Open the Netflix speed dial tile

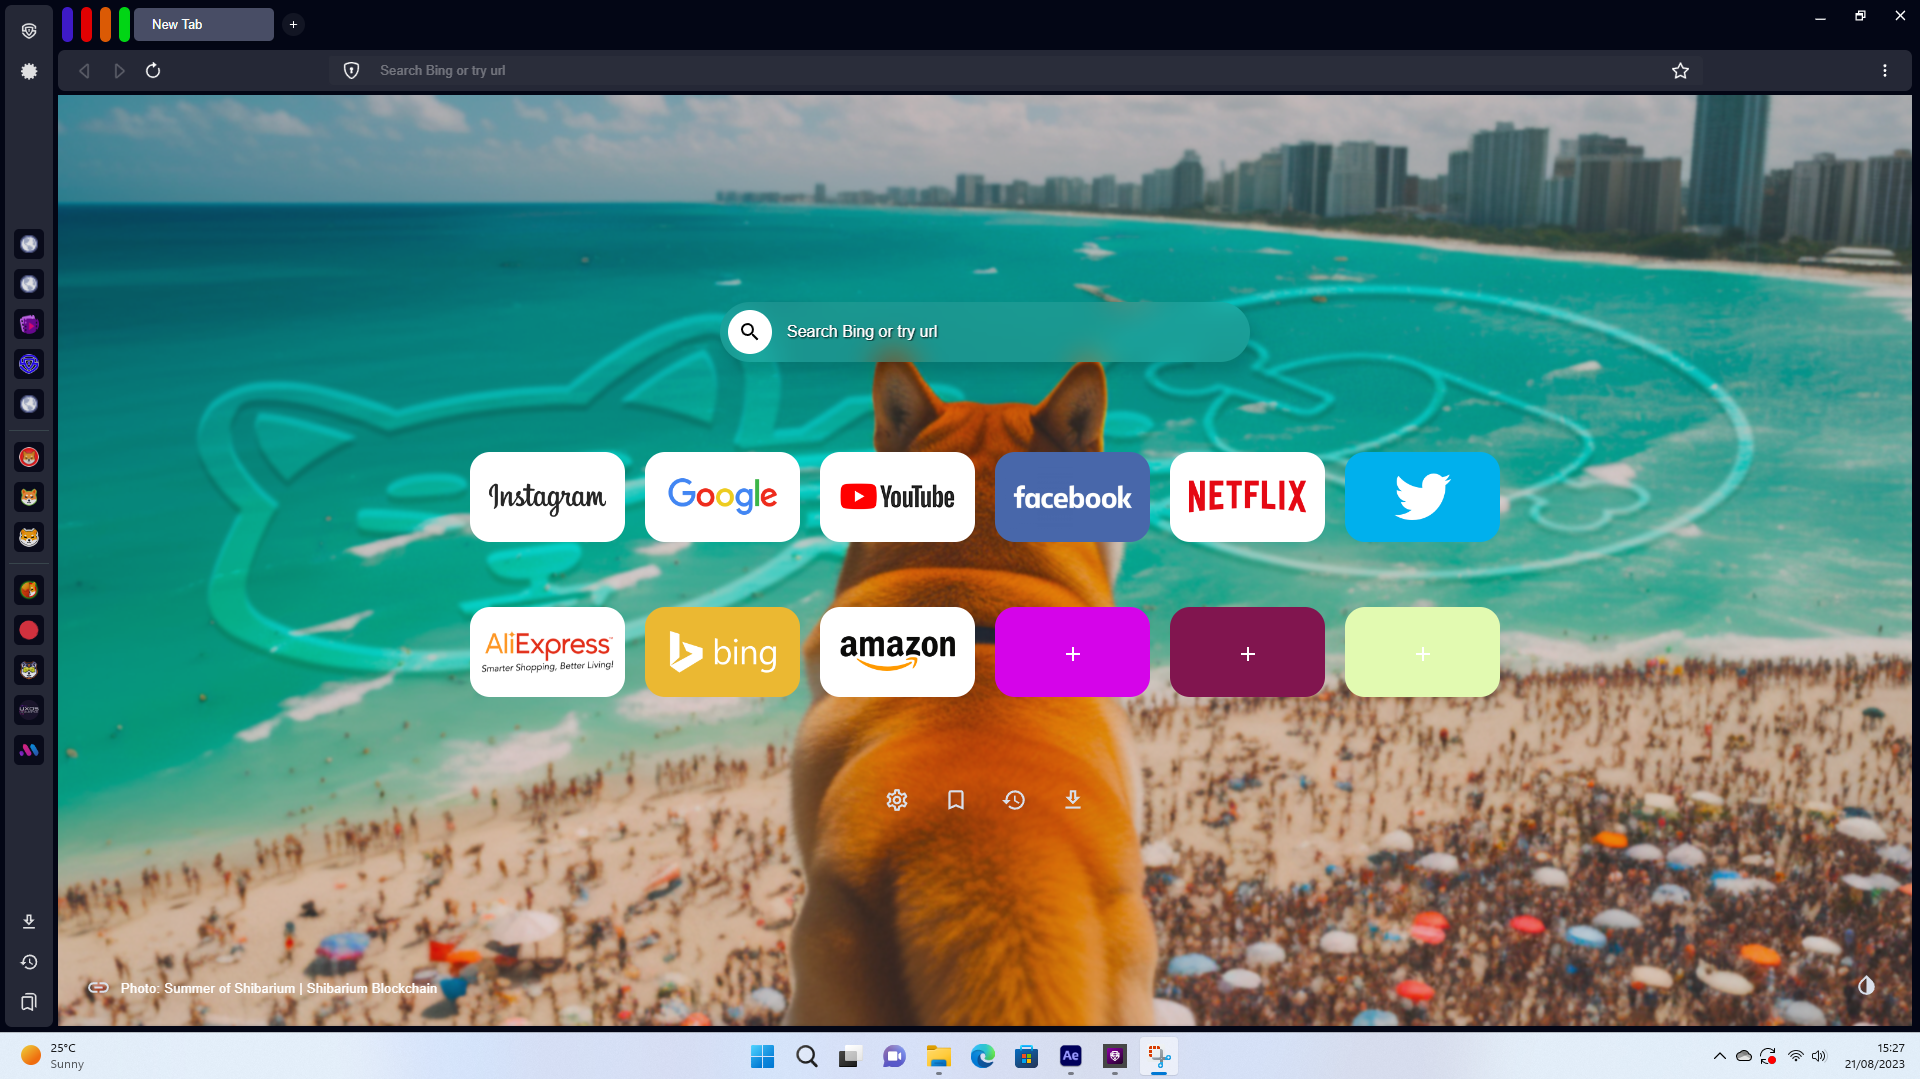(x=1247, y=497)
